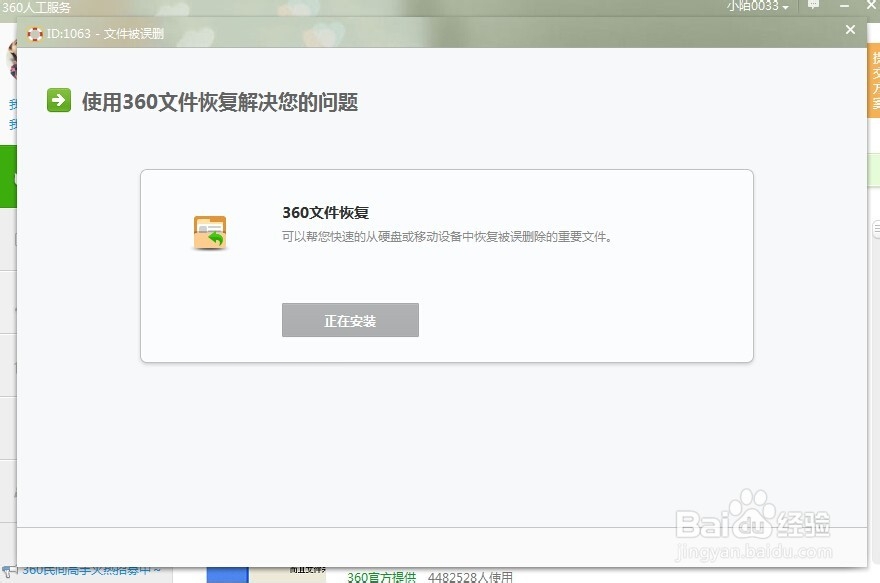Click the green arrow icon beside the heading
This screenshot has height=583, width=880.
[59, 100]
